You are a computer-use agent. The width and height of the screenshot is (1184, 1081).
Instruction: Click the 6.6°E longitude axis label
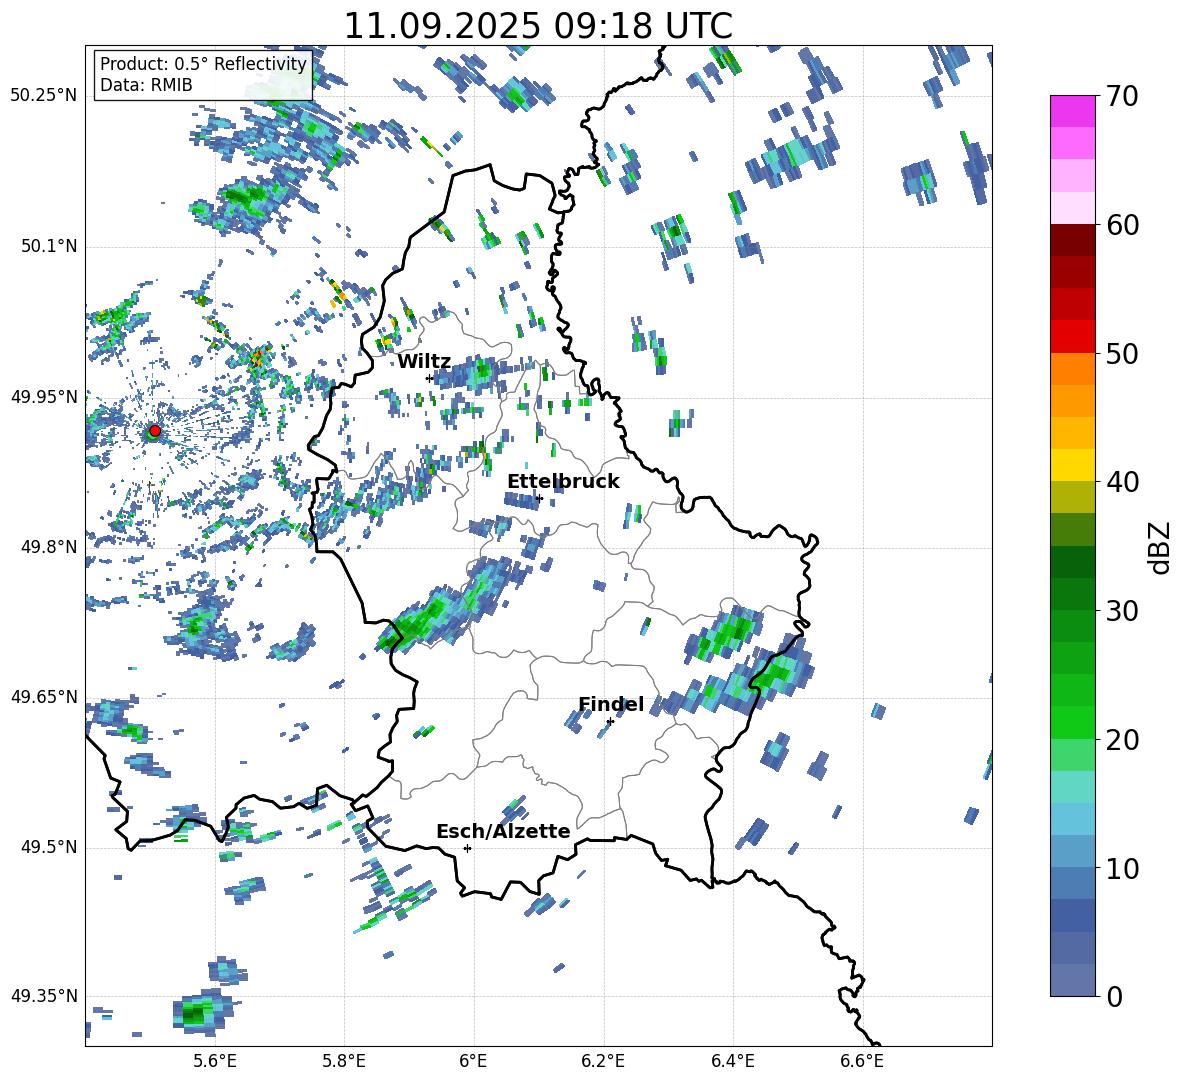pyautogui.click(x=862, y=1060)
